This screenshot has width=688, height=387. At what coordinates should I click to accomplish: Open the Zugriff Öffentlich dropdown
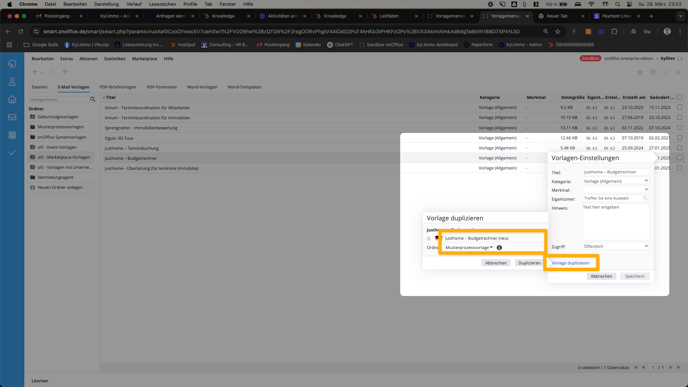(x=616, y=247)
